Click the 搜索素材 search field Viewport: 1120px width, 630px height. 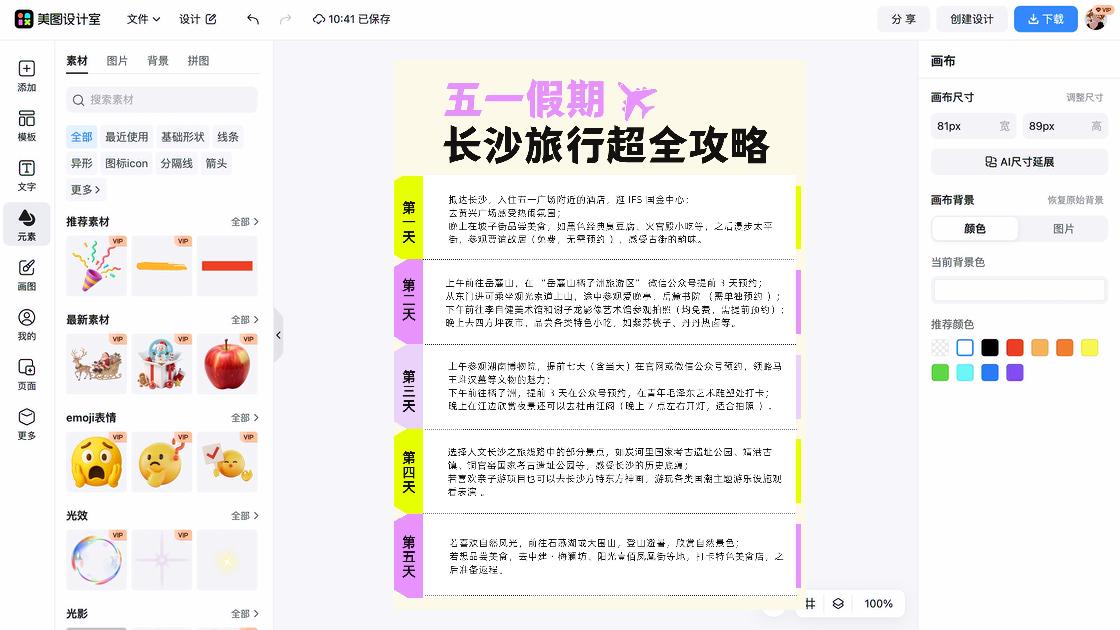[x=161, y=99]
